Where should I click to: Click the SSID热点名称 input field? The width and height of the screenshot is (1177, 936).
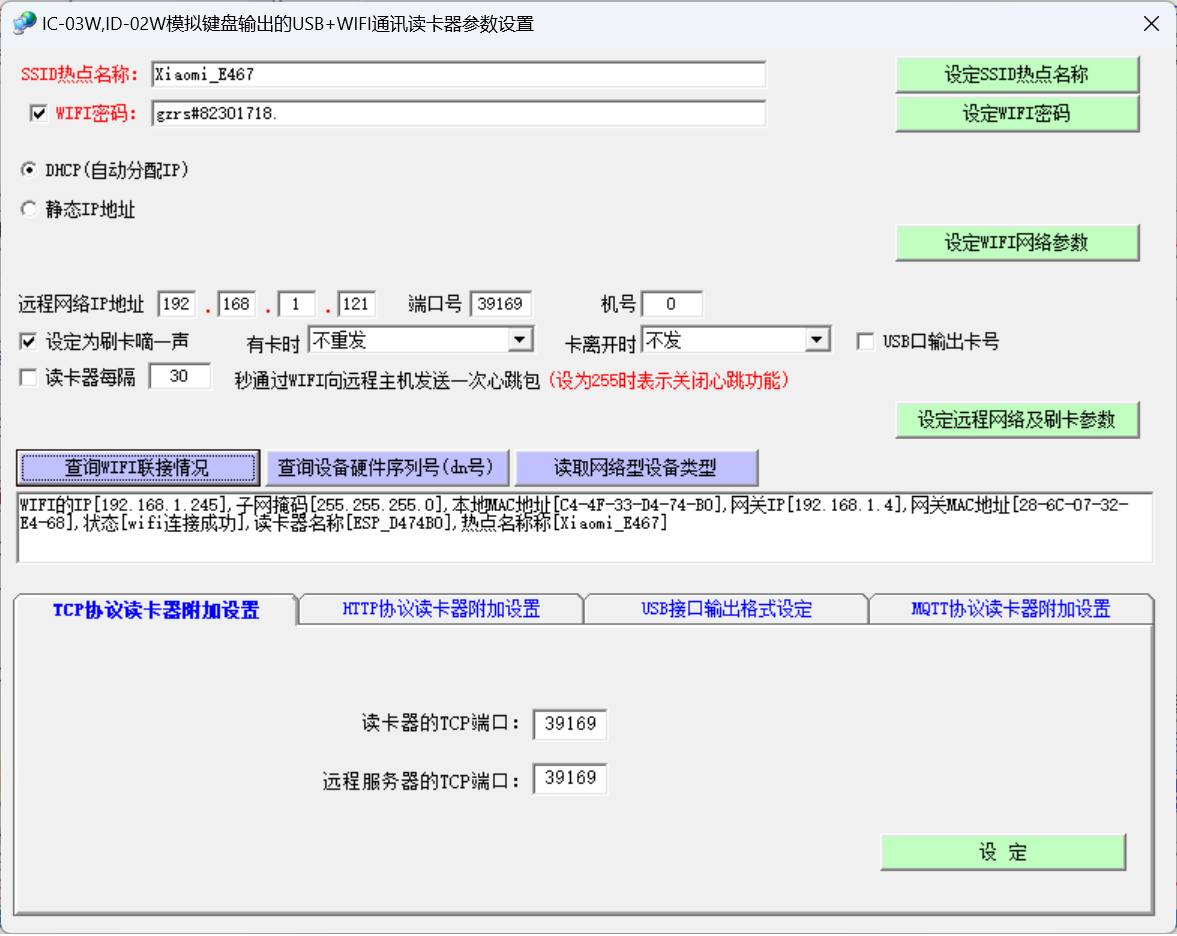click(457, 75)
